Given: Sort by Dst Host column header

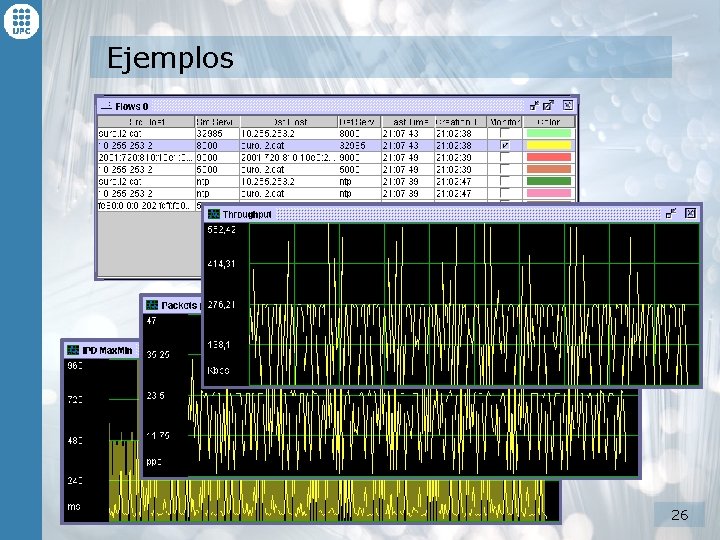Looking at the screenshot, I should pyautogui.click(x=289, y=122).
